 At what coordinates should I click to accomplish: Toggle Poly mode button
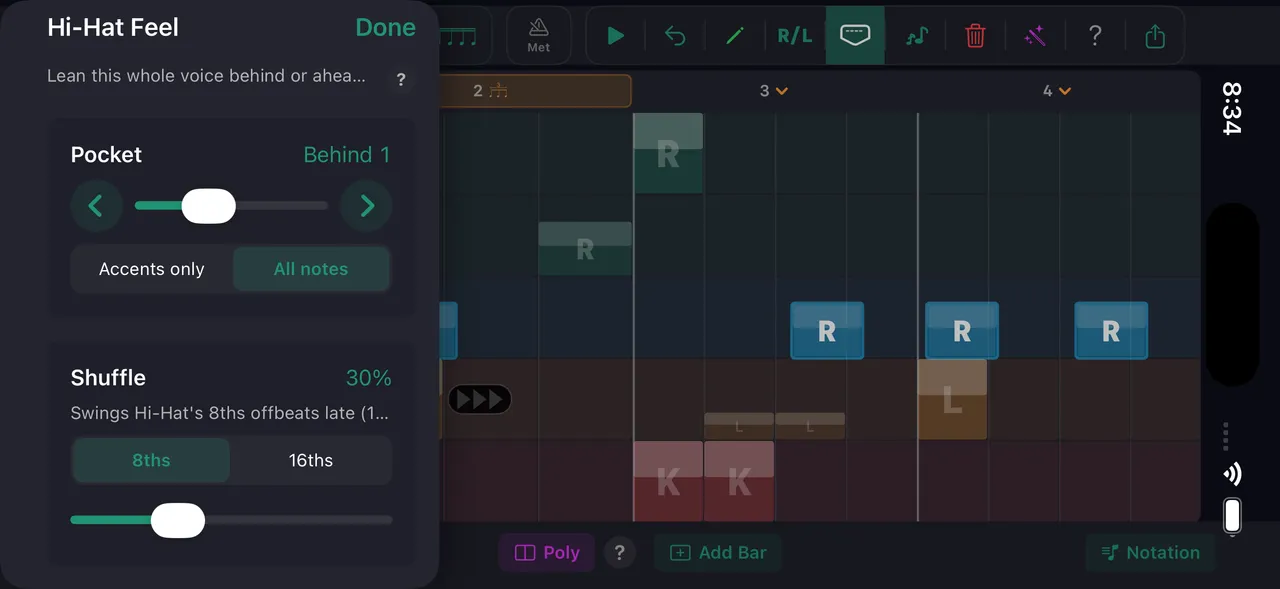pyautogui.click(x=547, y=553)
